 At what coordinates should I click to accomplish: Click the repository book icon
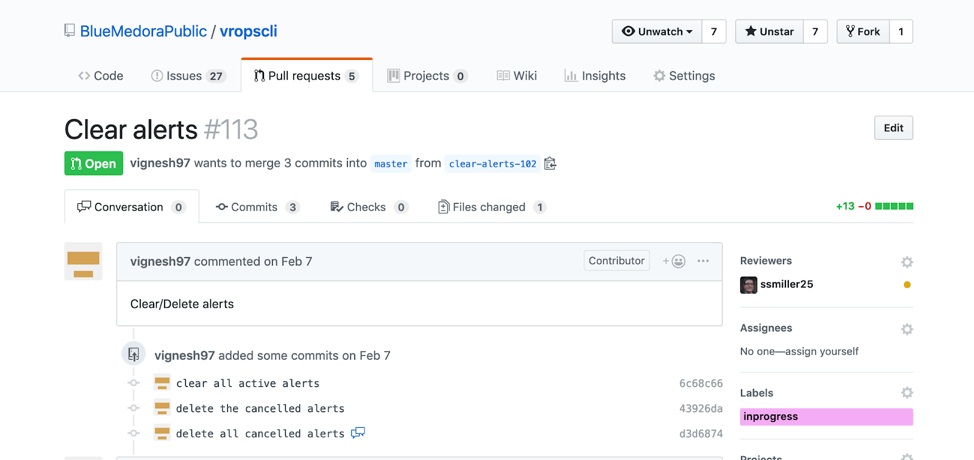pos(70,30)
